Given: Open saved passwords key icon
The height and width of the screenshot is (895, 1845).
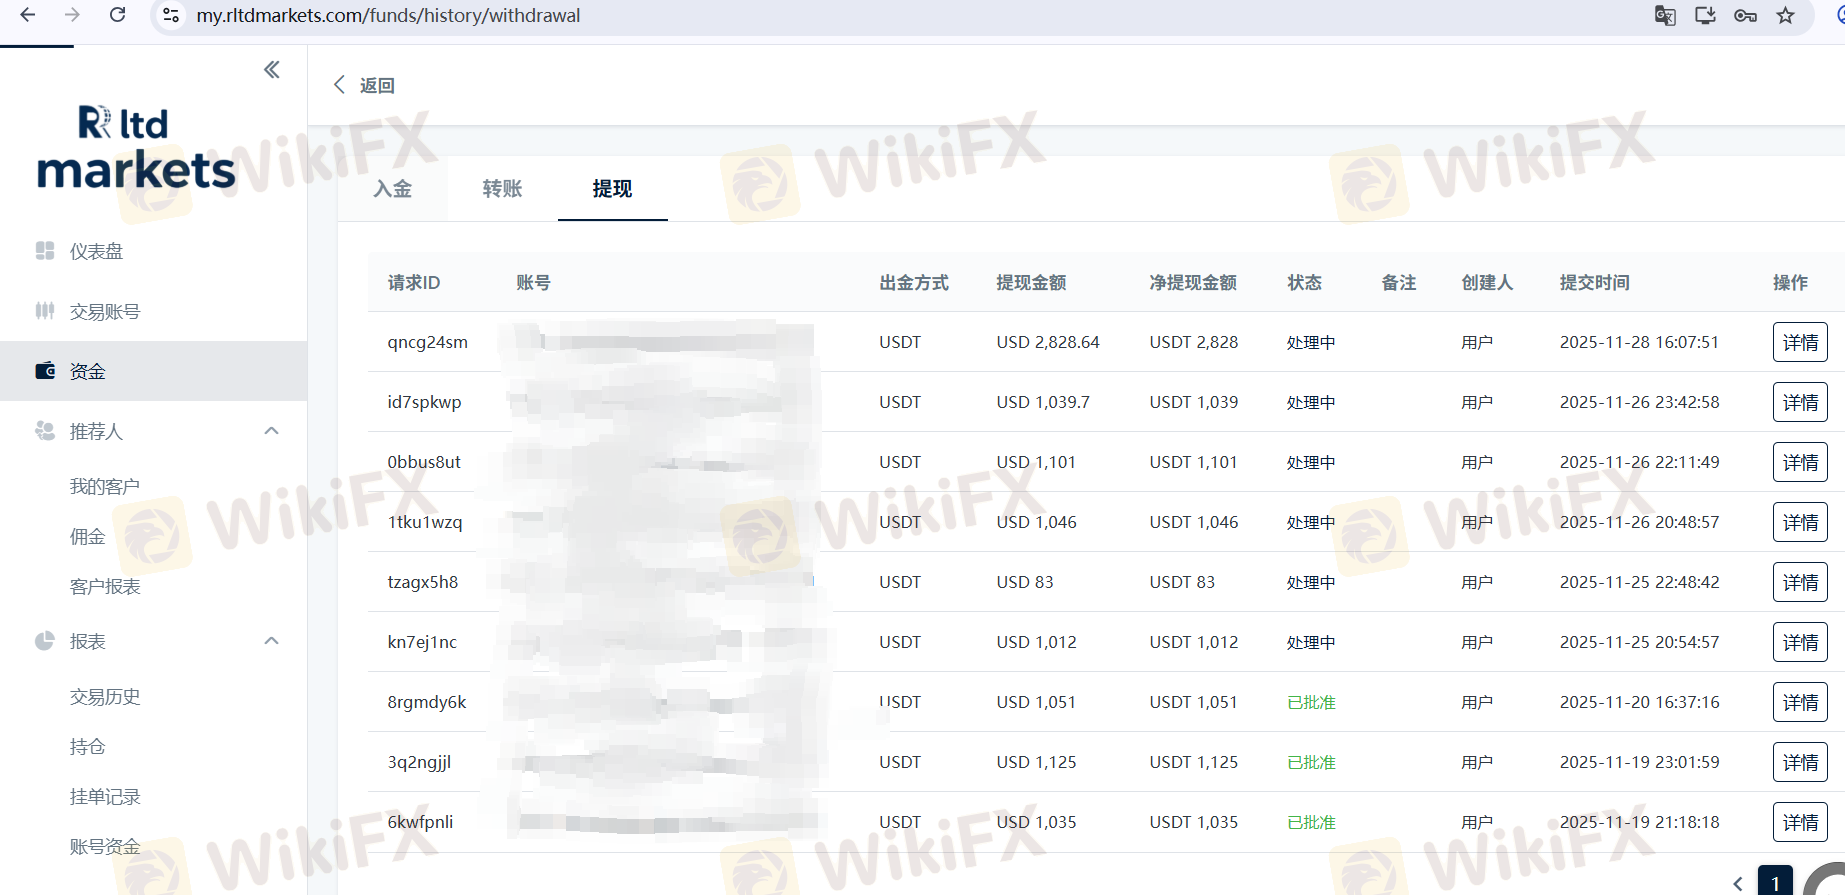Looking at the screenshot, I should 1745,15.
